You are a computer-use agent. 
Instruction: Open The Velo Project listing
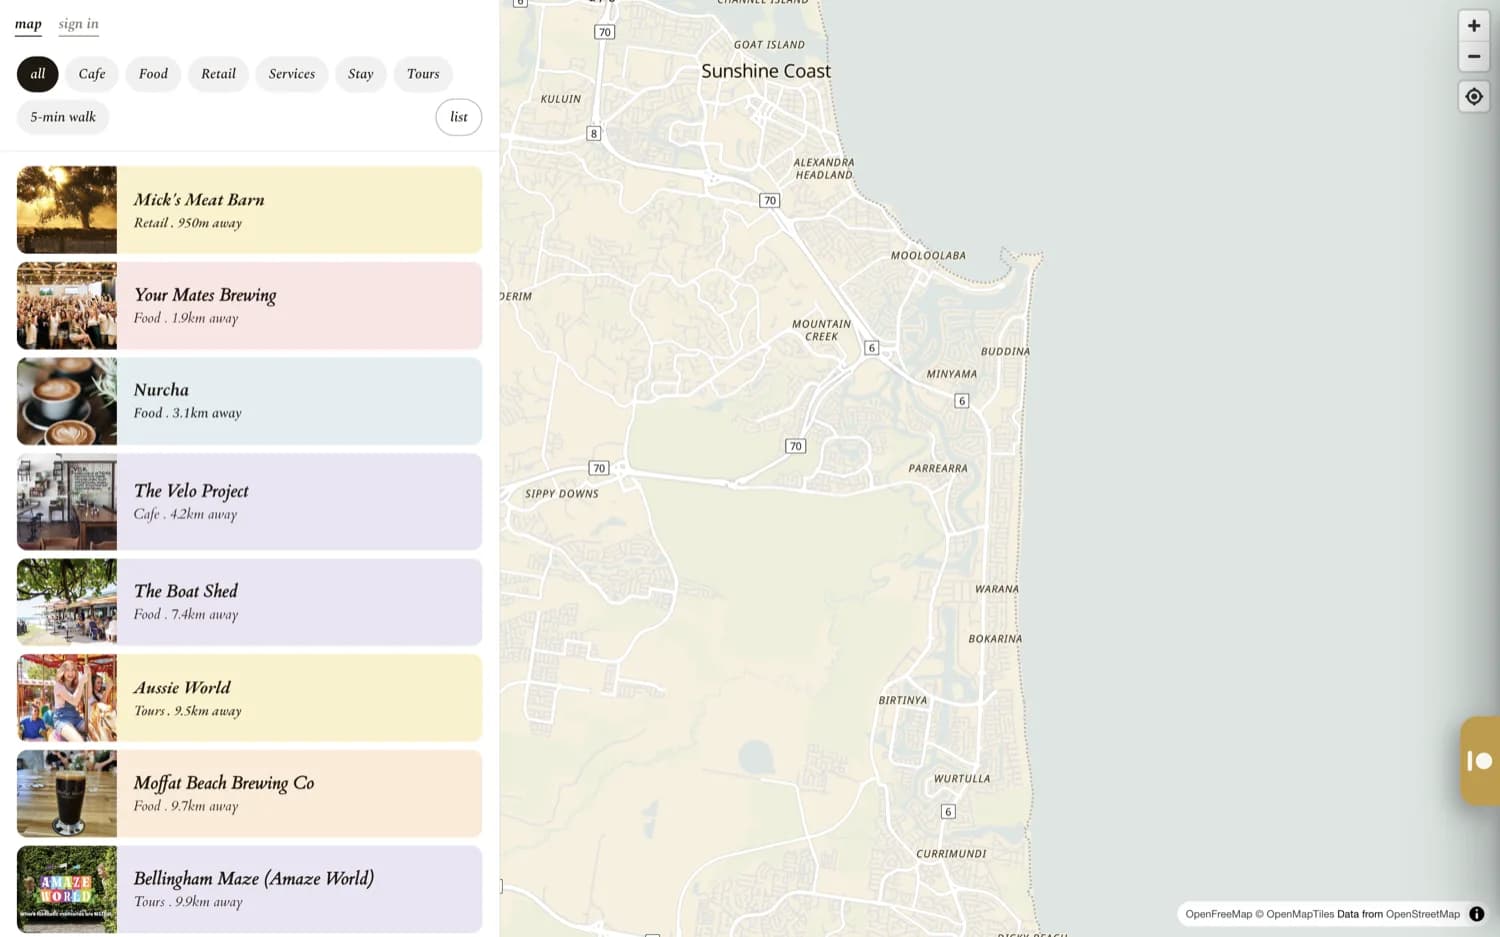[249, 502]
